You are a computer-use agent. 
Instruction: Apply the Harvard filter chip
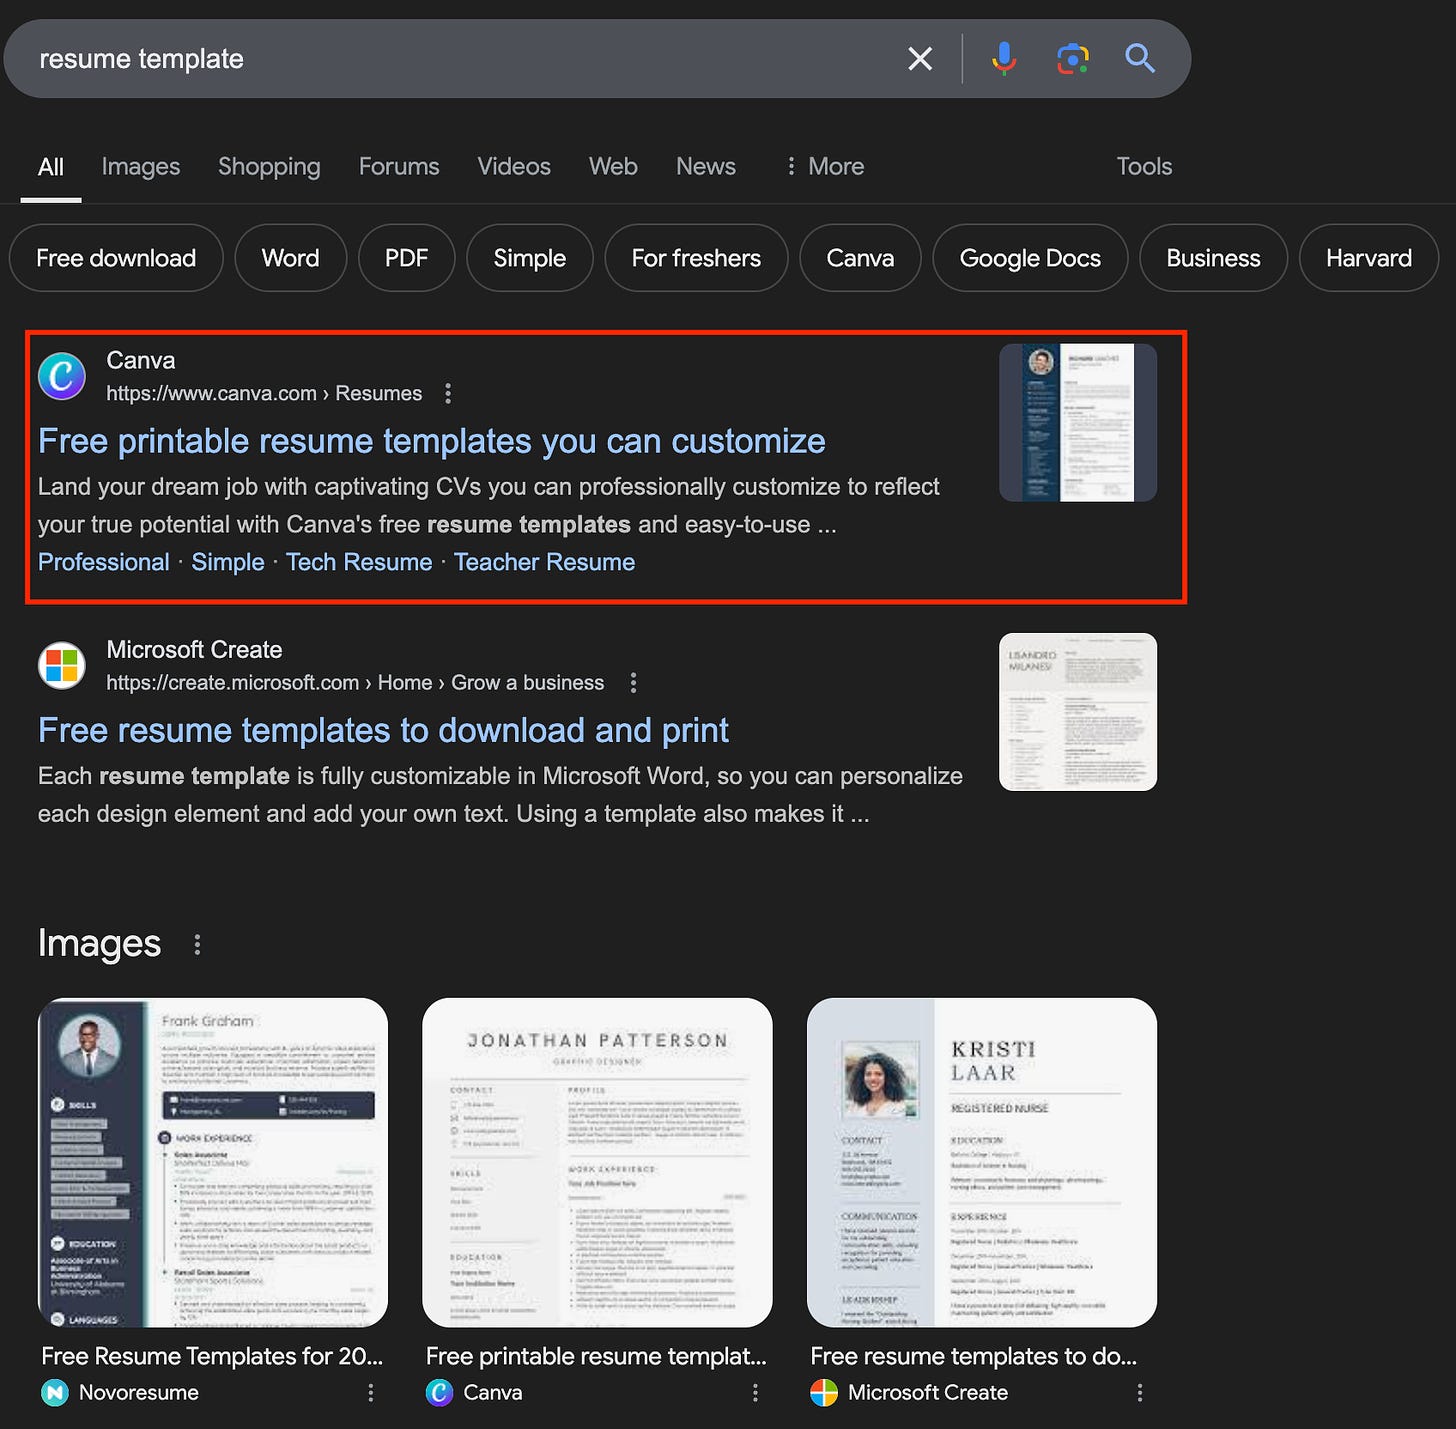coord(1369,258)
